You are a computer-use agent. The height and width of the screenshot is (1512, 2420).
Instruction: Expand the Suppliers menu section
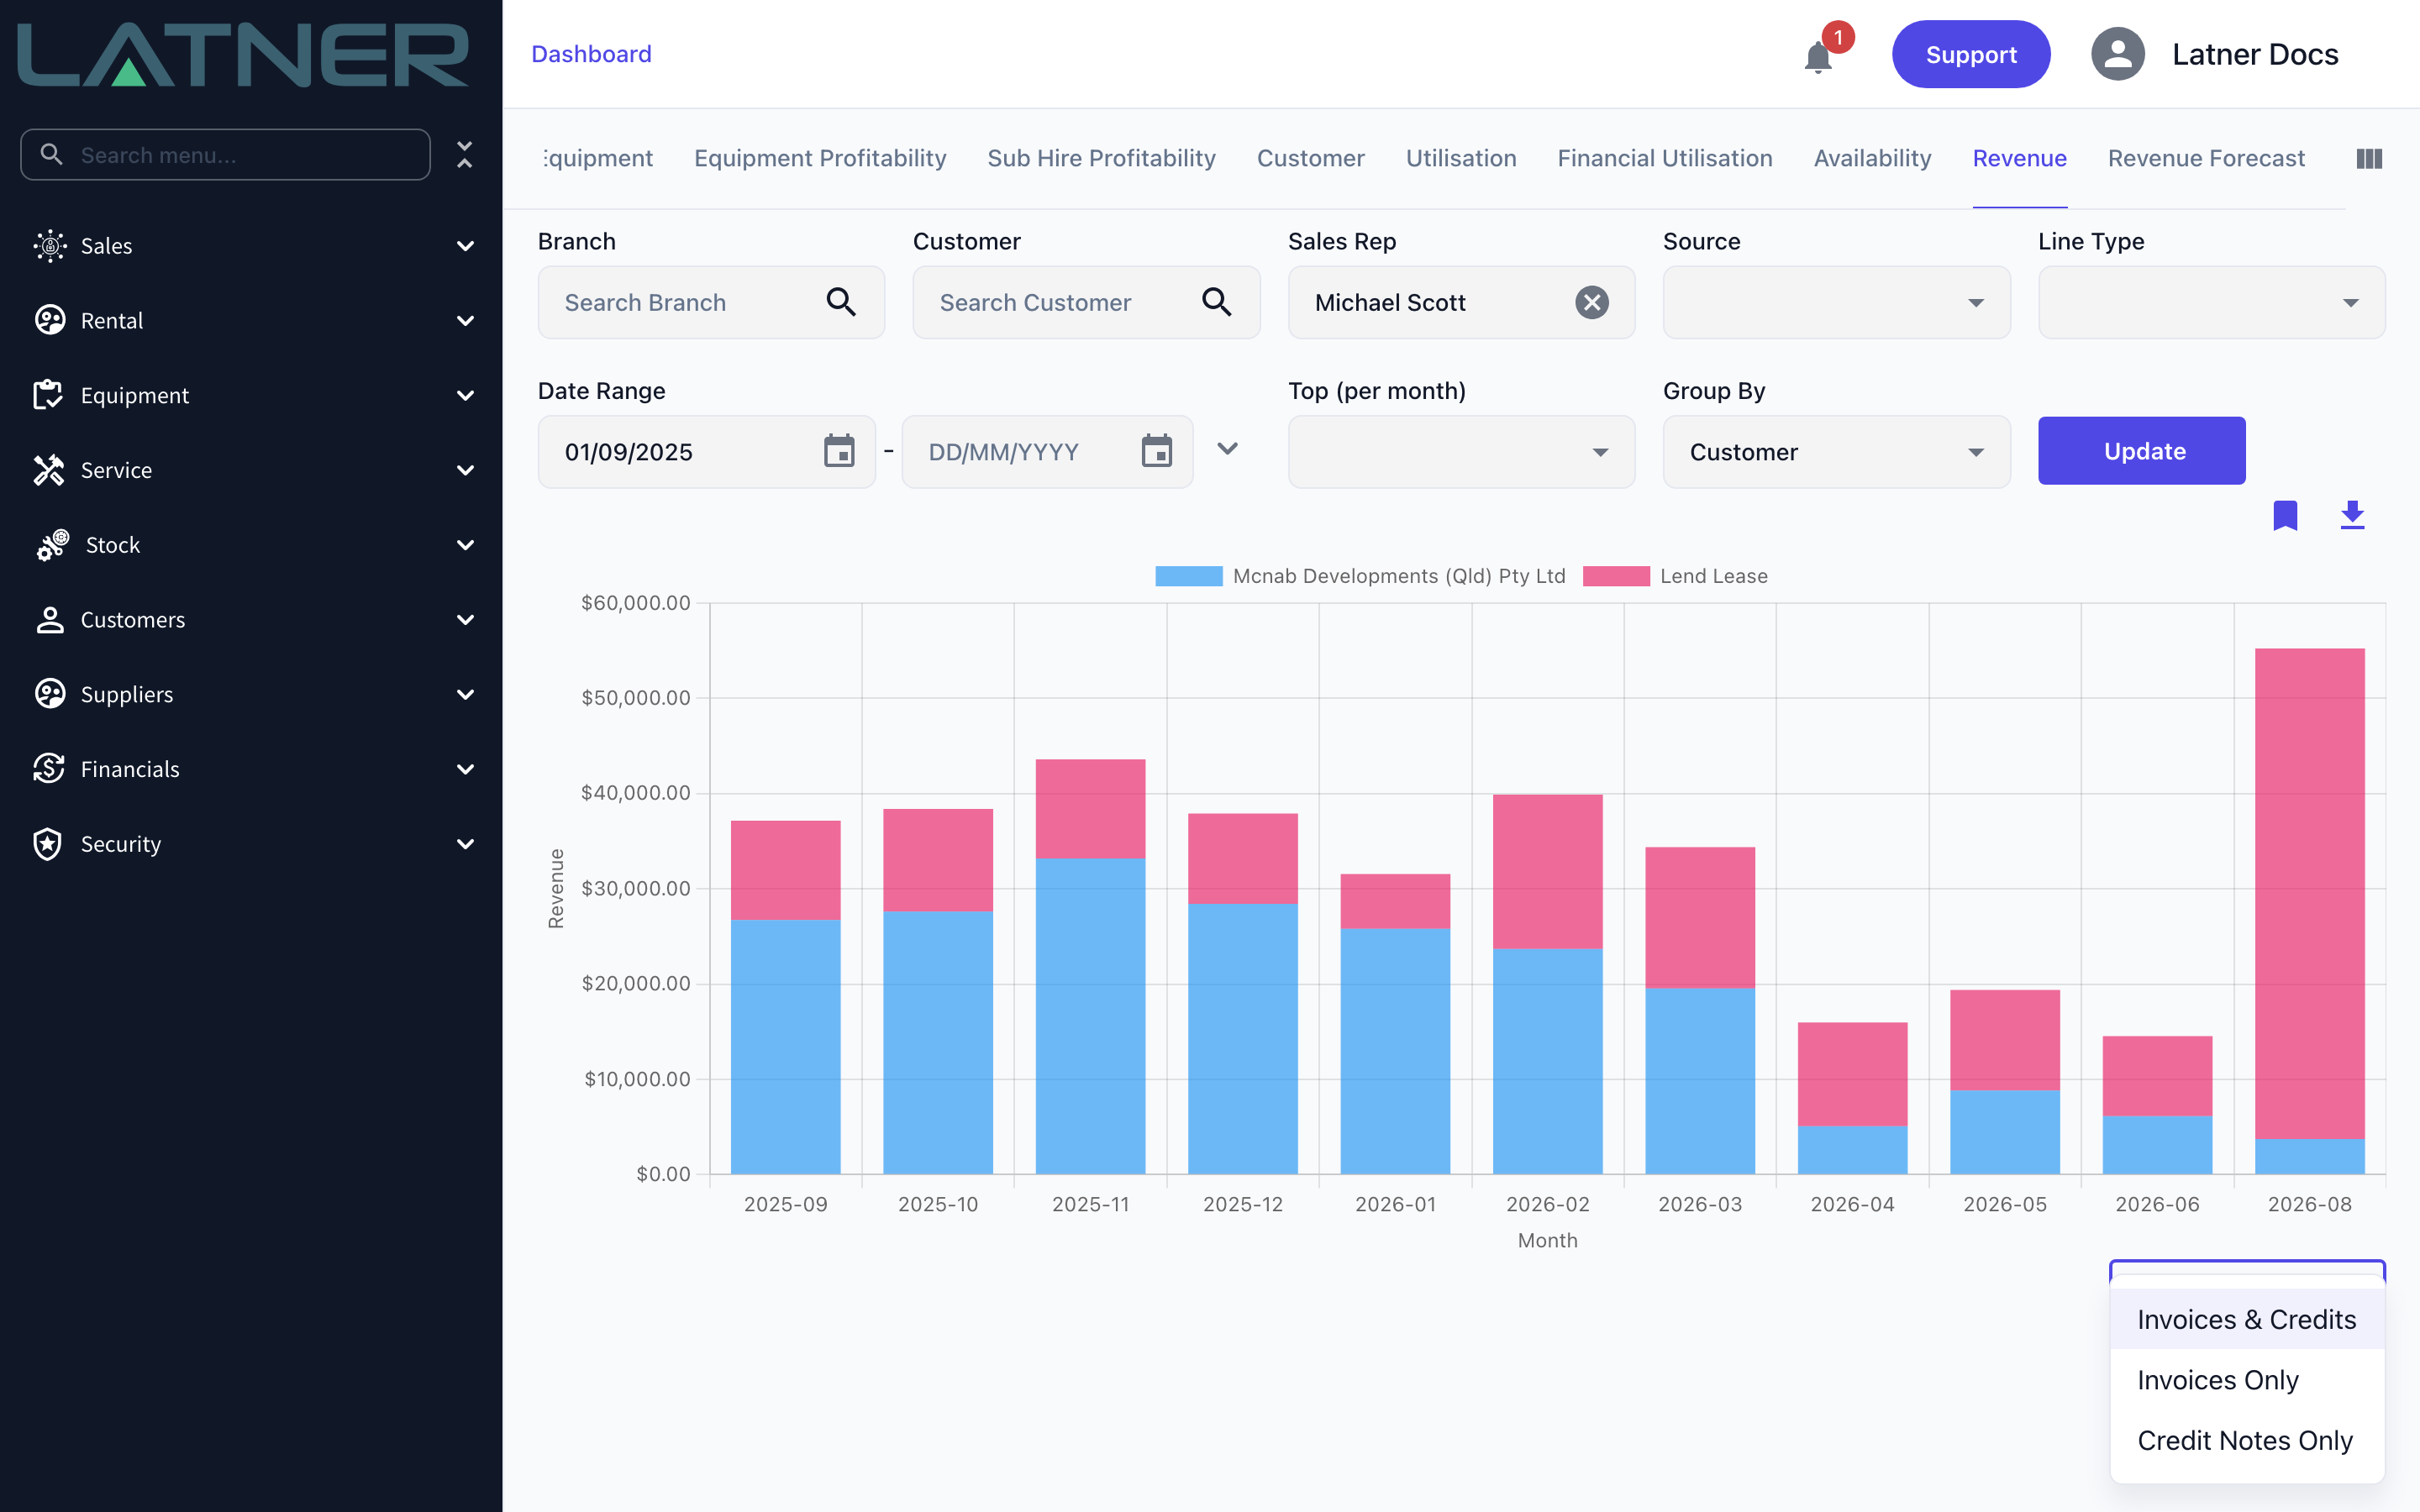tap(465, 694)
